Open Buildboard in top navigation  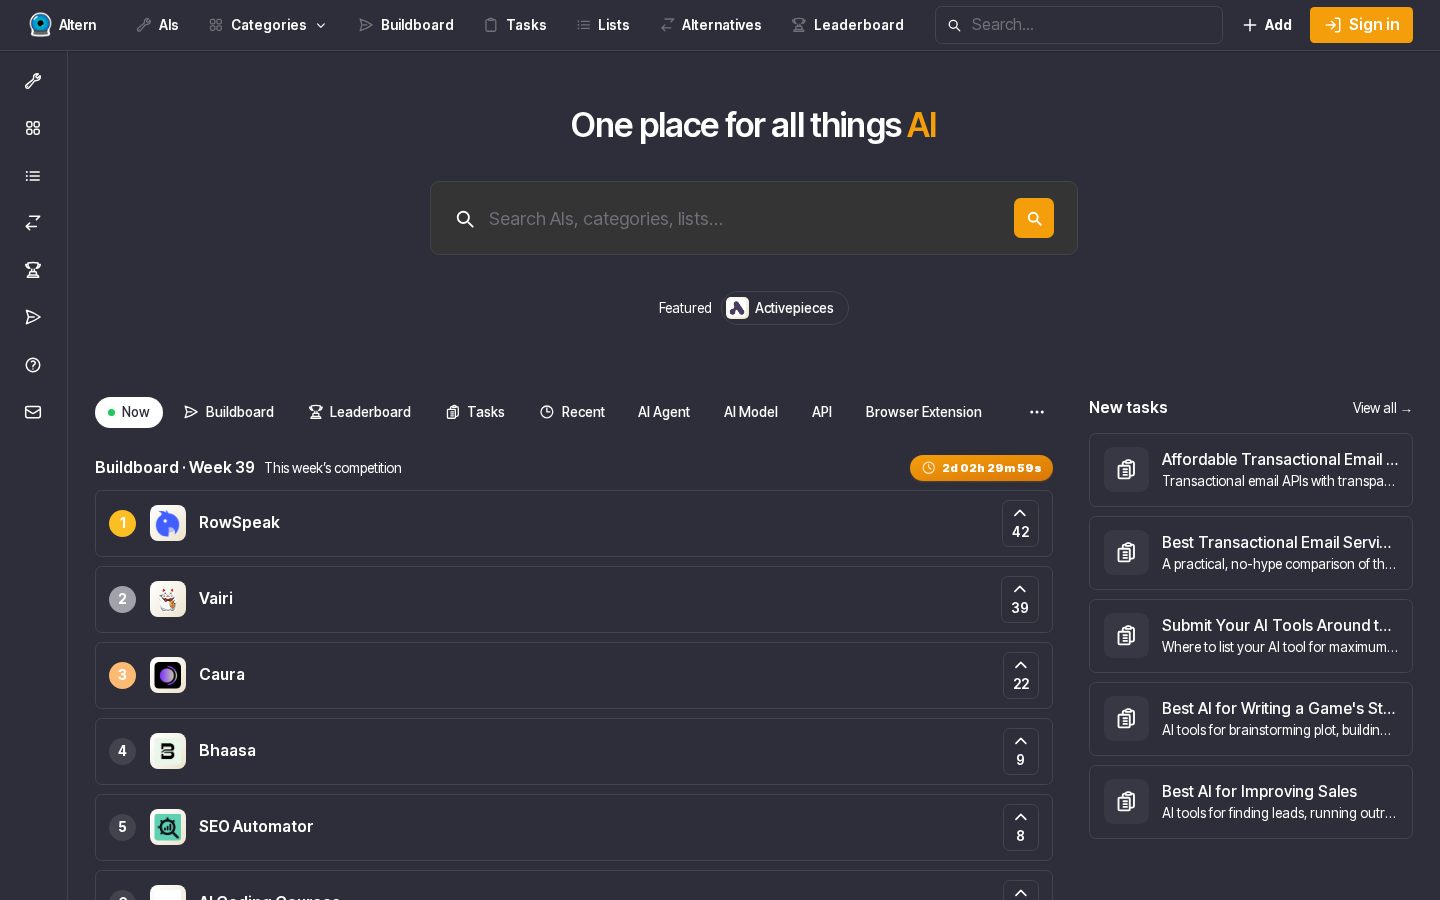coord(406,25)
